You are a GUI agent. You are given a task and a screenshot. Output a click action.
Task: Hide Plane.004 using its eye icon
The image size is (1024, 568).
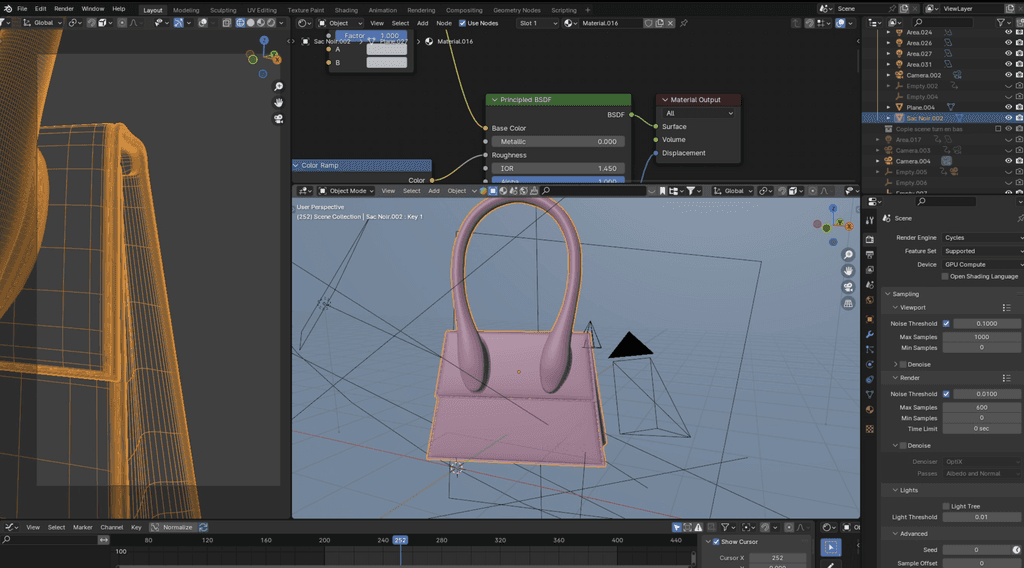pyautogui.click(x=1008, y=107)
